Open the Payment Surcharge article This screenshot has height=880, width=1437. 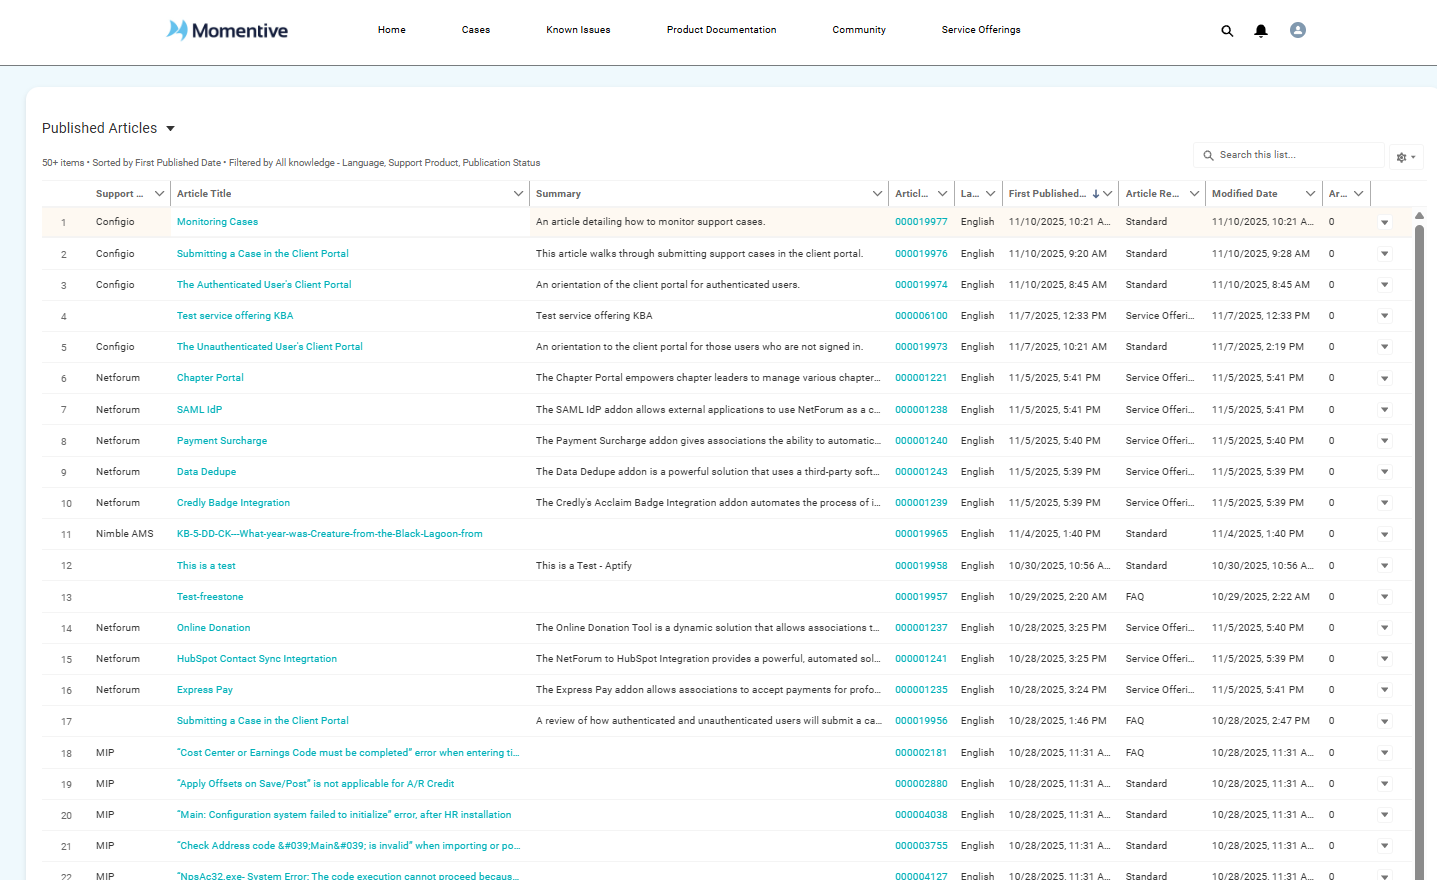(x=222, y=441)
